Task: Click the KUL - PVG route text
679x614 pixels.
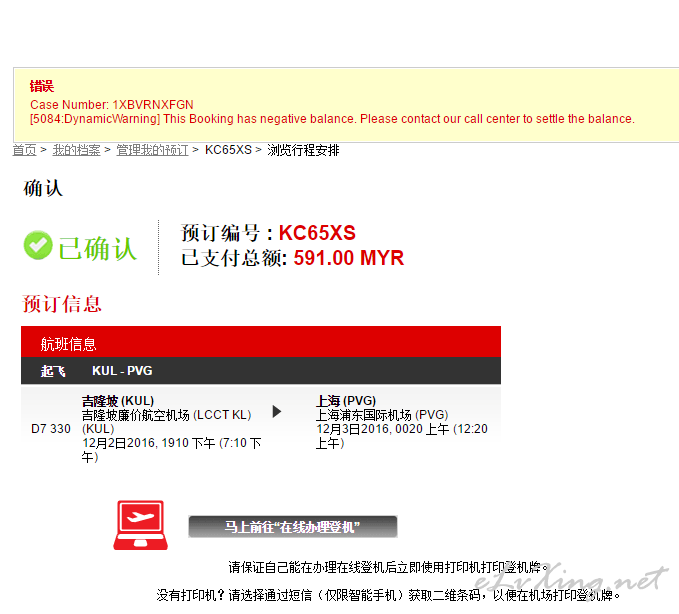Action: point(121,371)
